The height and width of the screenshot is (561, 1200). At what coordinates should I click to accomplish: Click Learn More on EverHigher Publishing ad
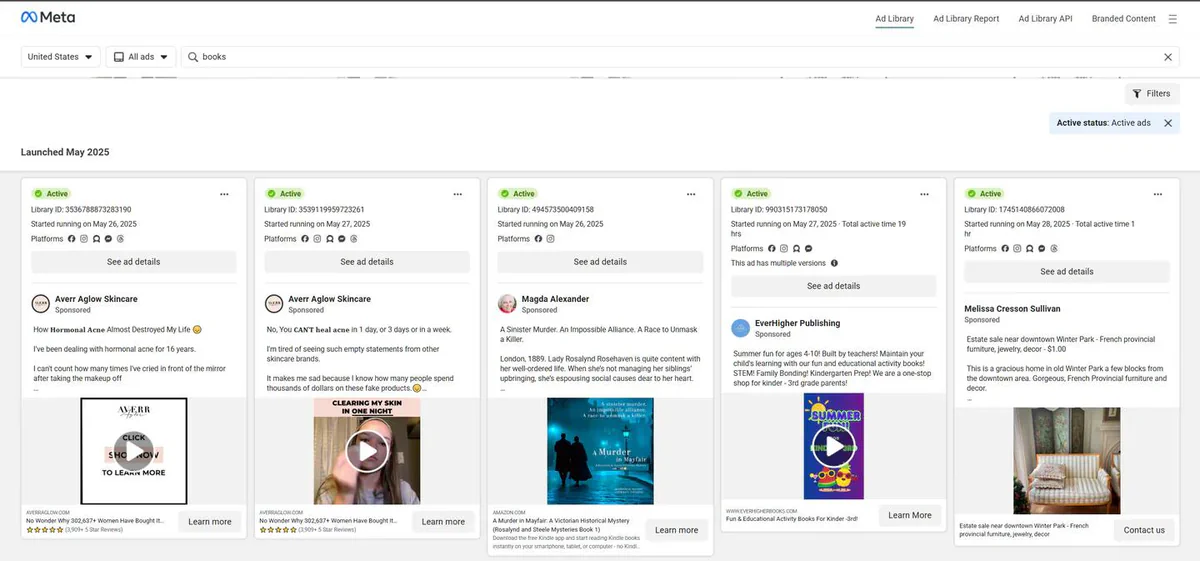coord(910,515)
